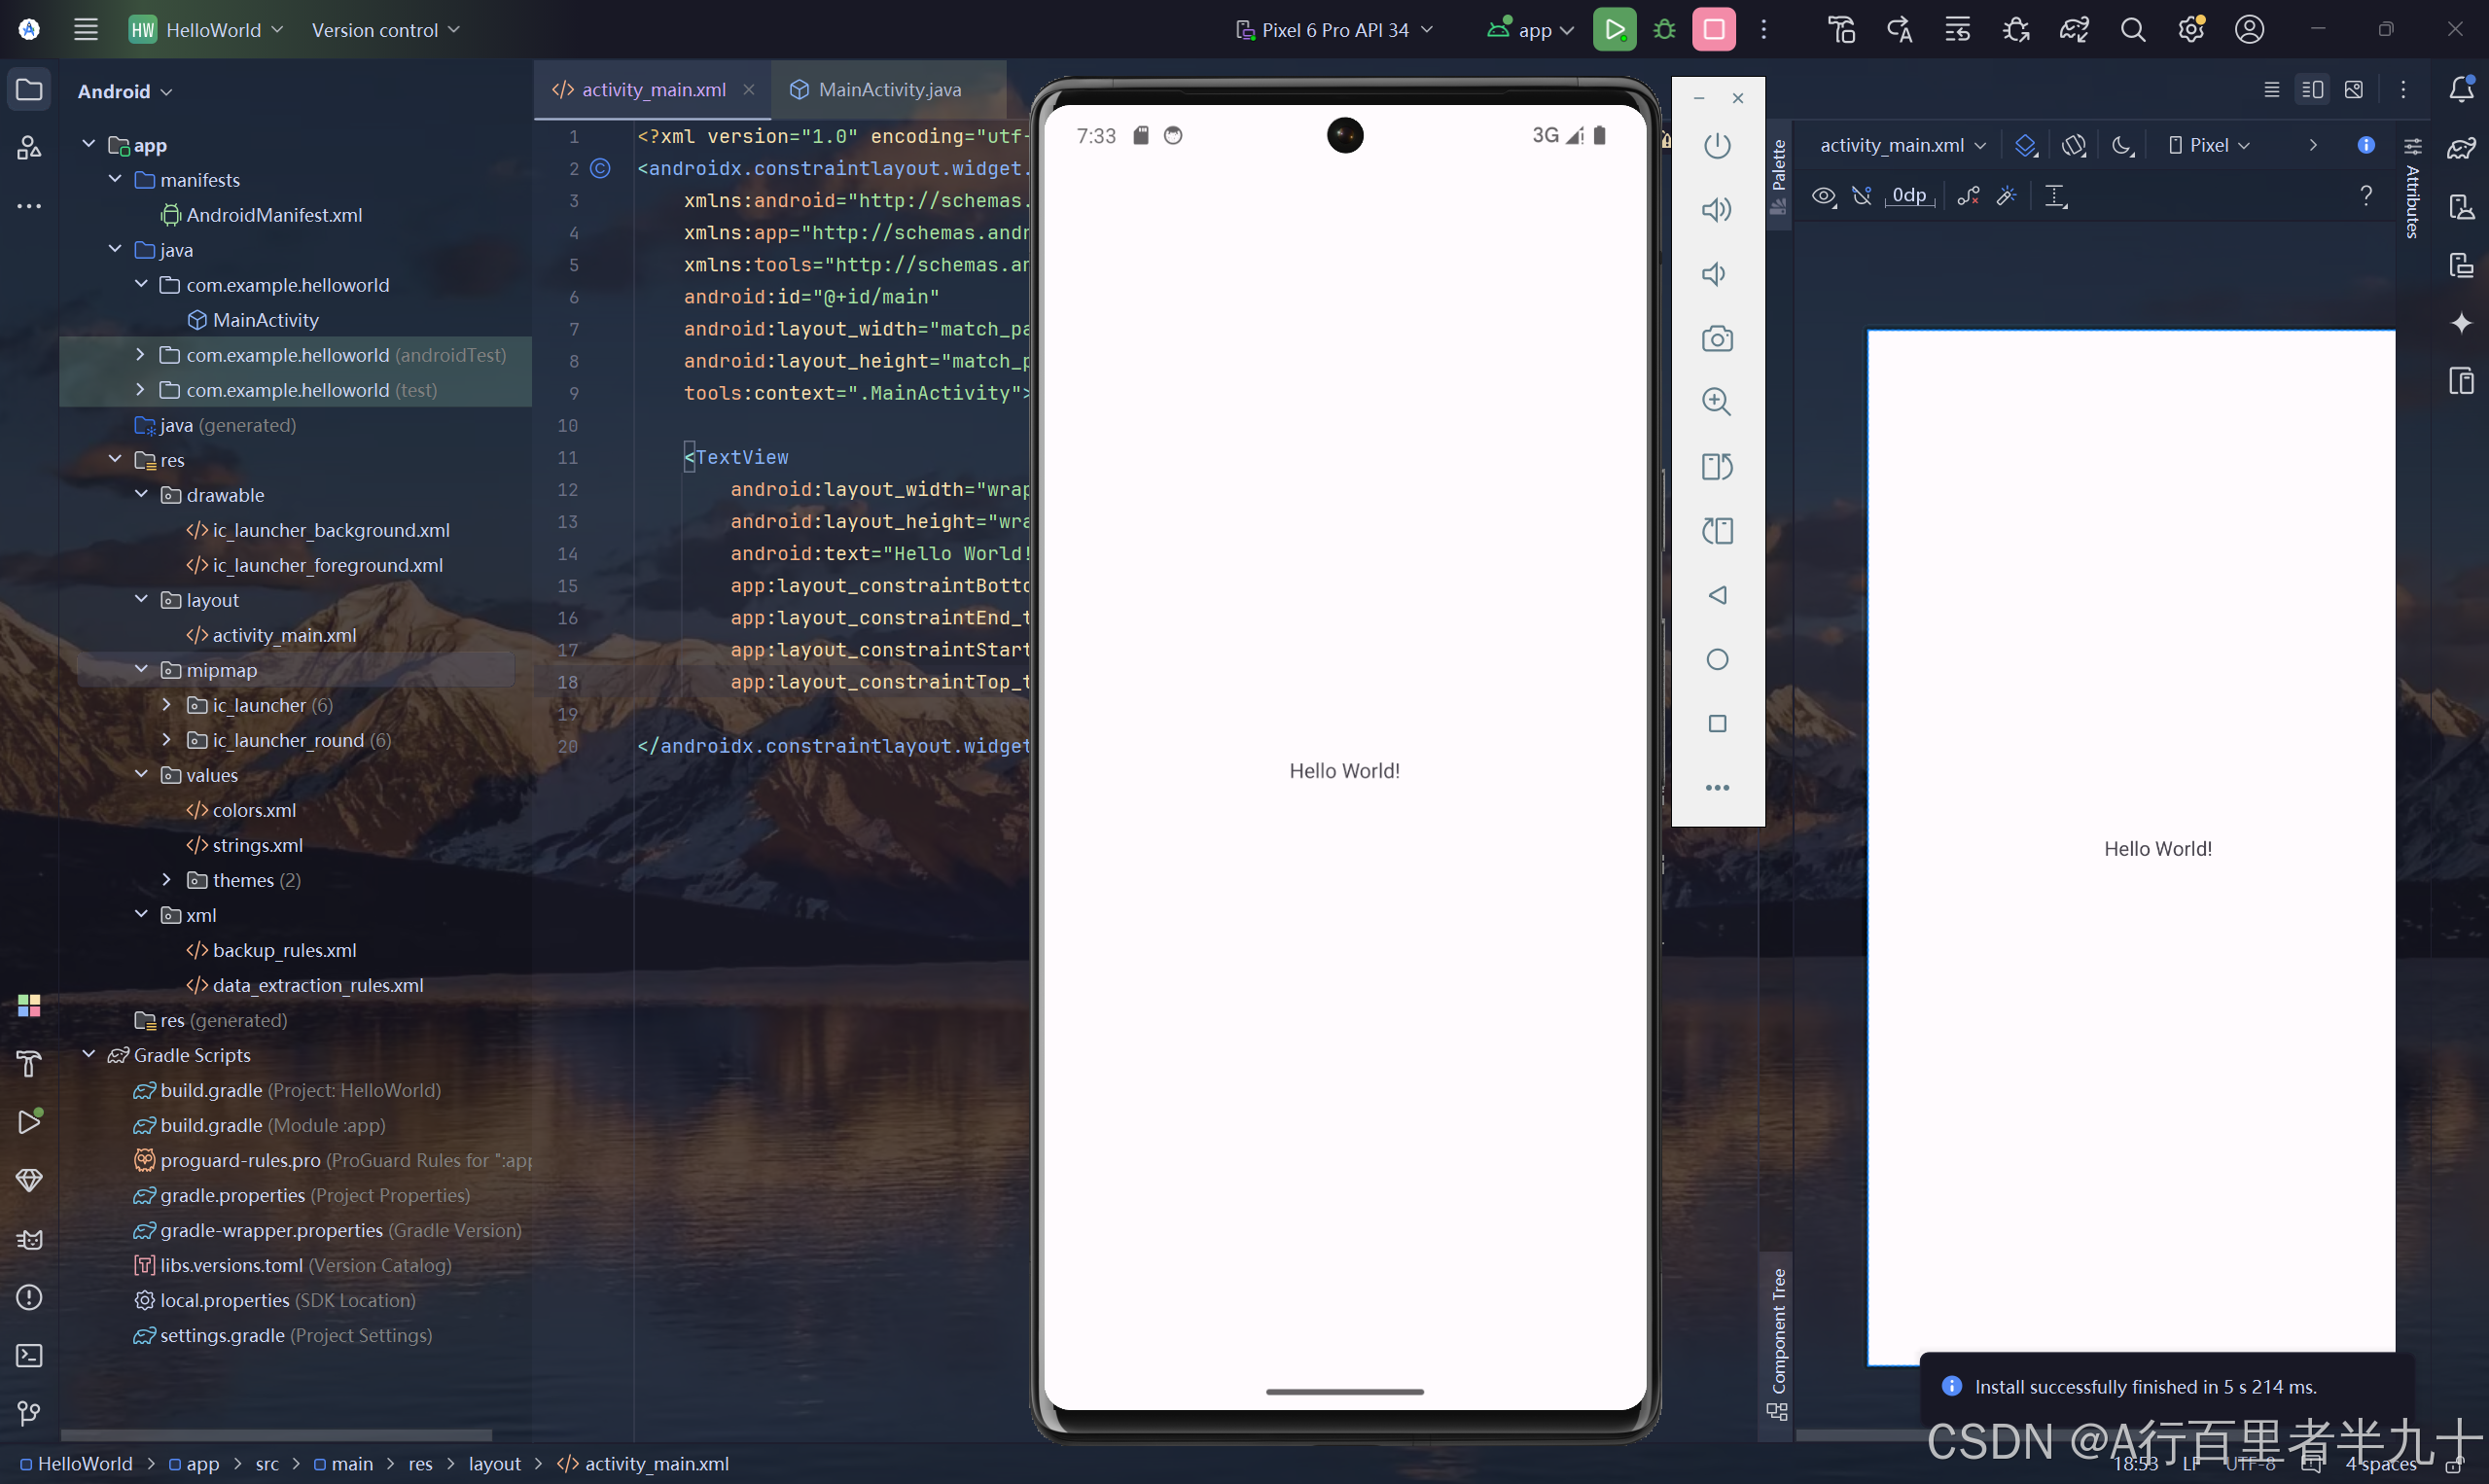Open the Logcat tool window
This screenshot has width=2489, height=1484.
pyautogui.click(x=29, y=1240)
